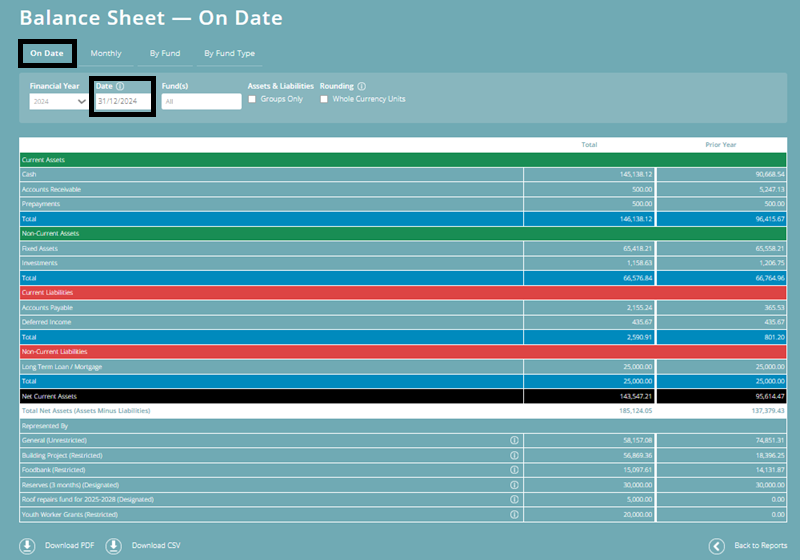The width and height of the screenshot is (800, 560).
Task: Click the Download CSV link text
Action: 156,545
